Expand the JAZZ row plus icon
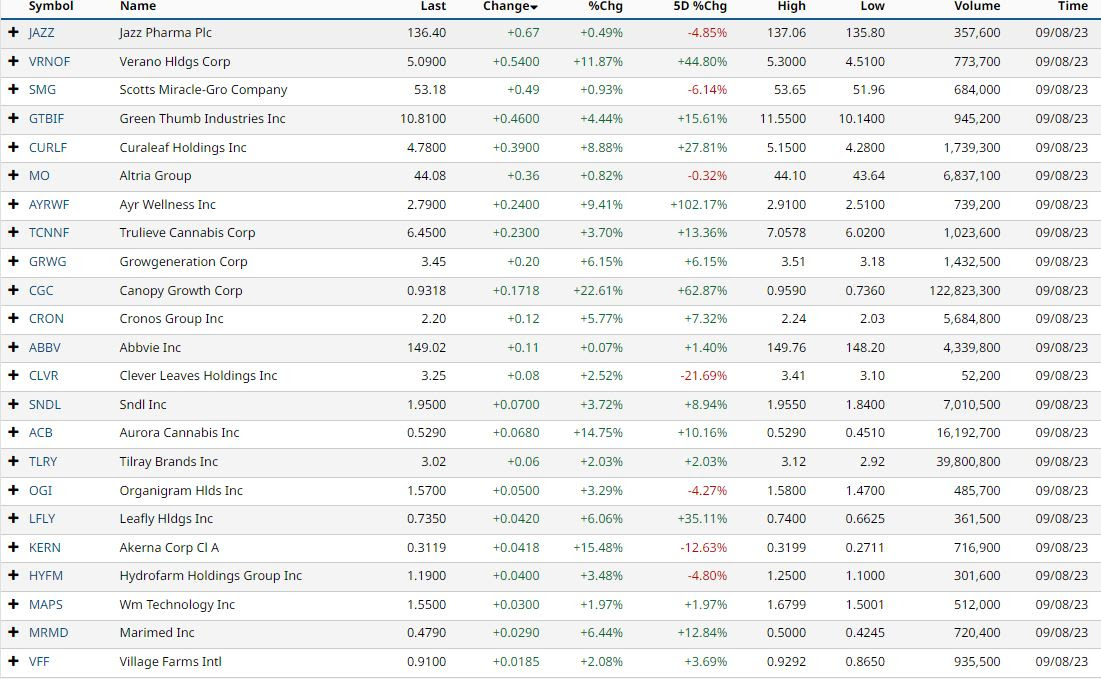This screenshot has width=1101, height=679. 13,32
